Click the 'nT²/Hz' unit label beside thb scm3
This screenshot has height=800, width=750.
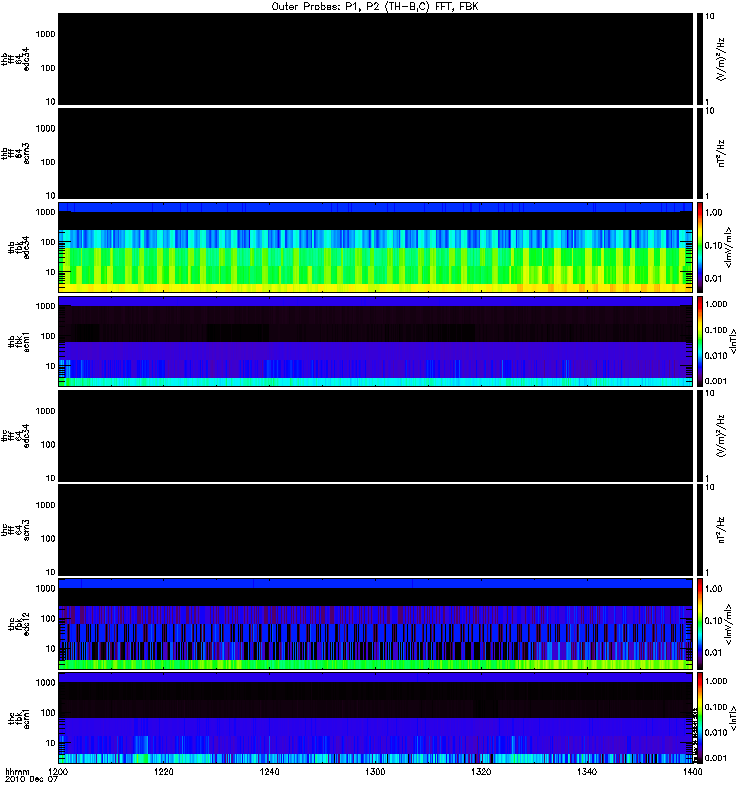(x=721, y=153)
